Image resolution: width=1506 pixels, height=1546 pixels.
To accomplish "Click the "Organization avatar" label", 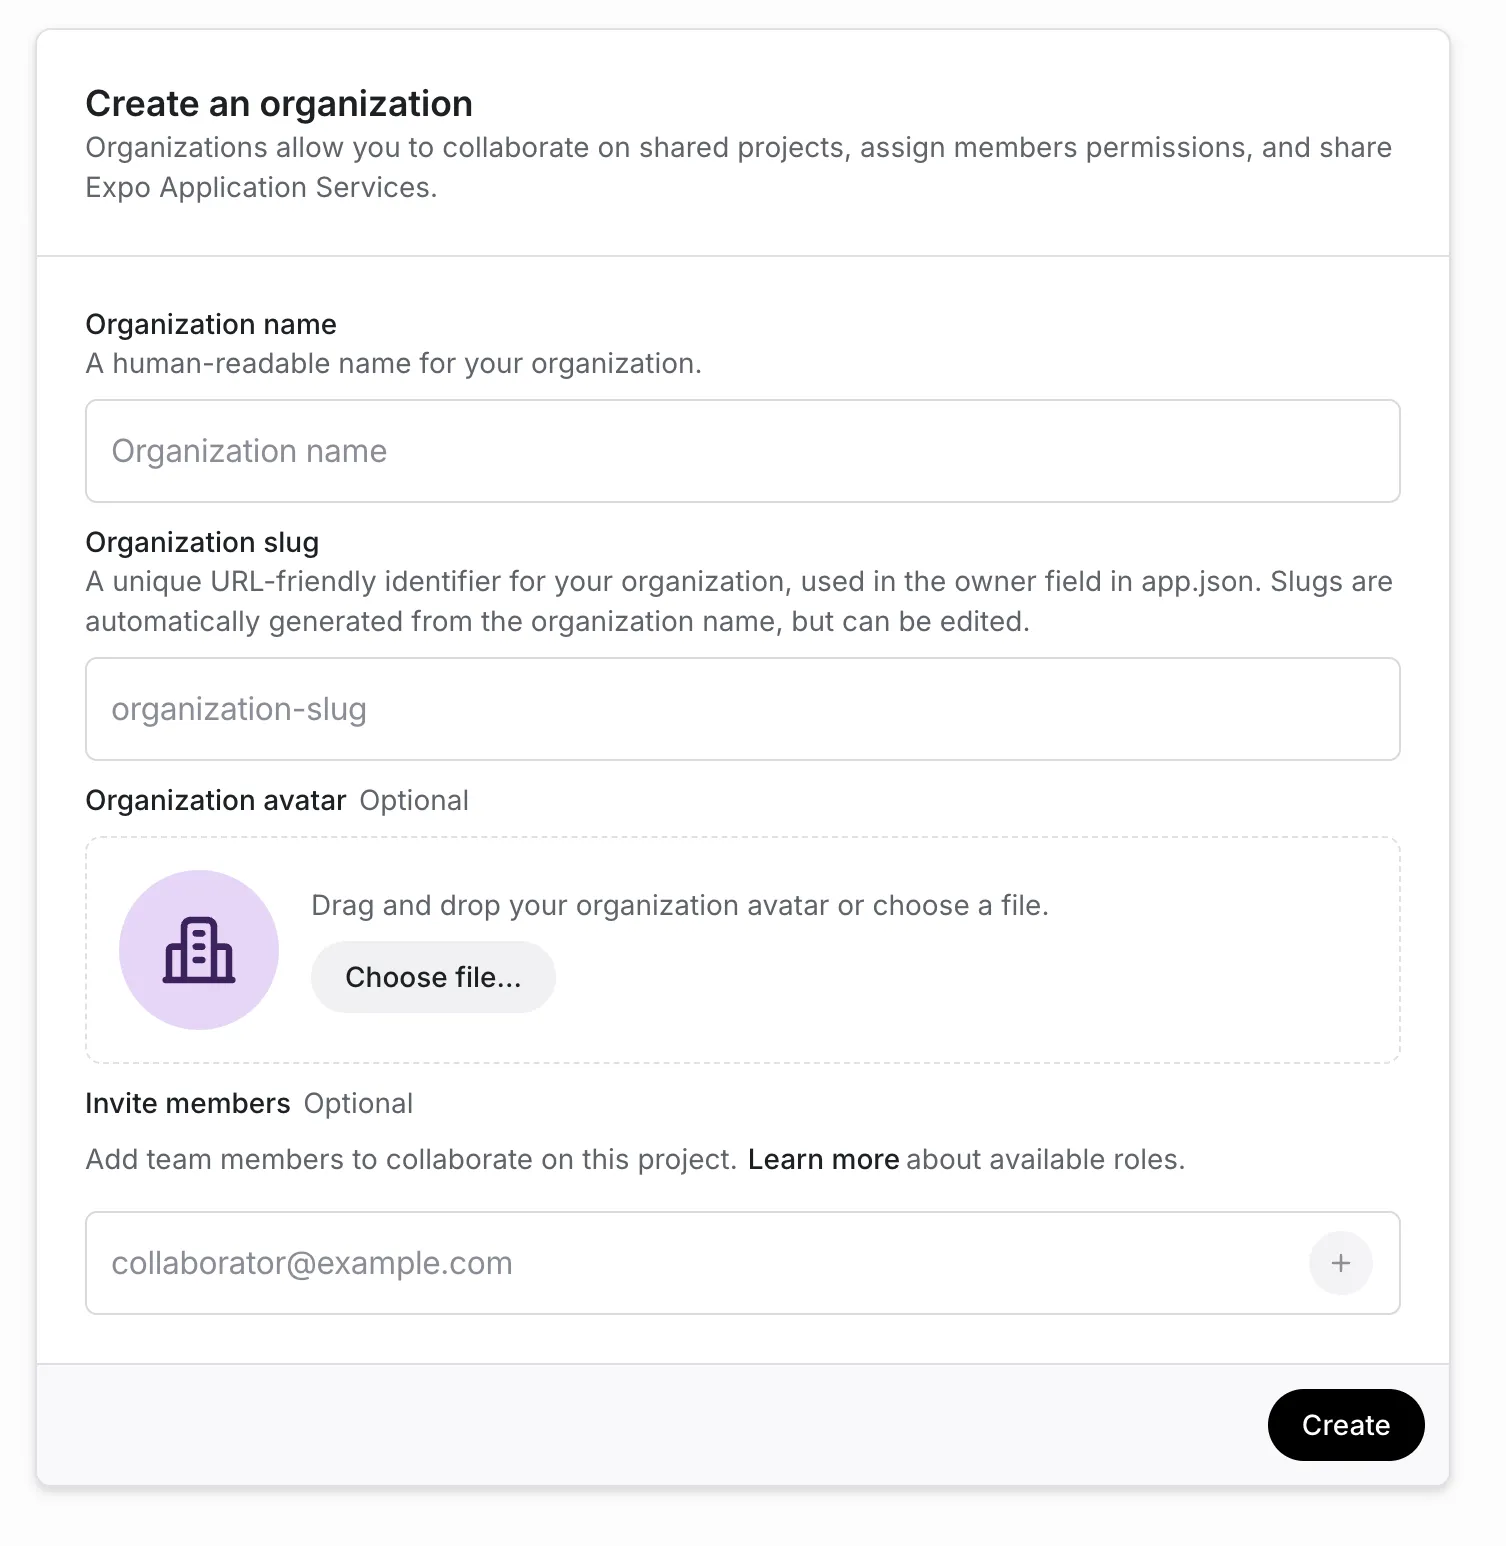I will click(x=216, y=800).
